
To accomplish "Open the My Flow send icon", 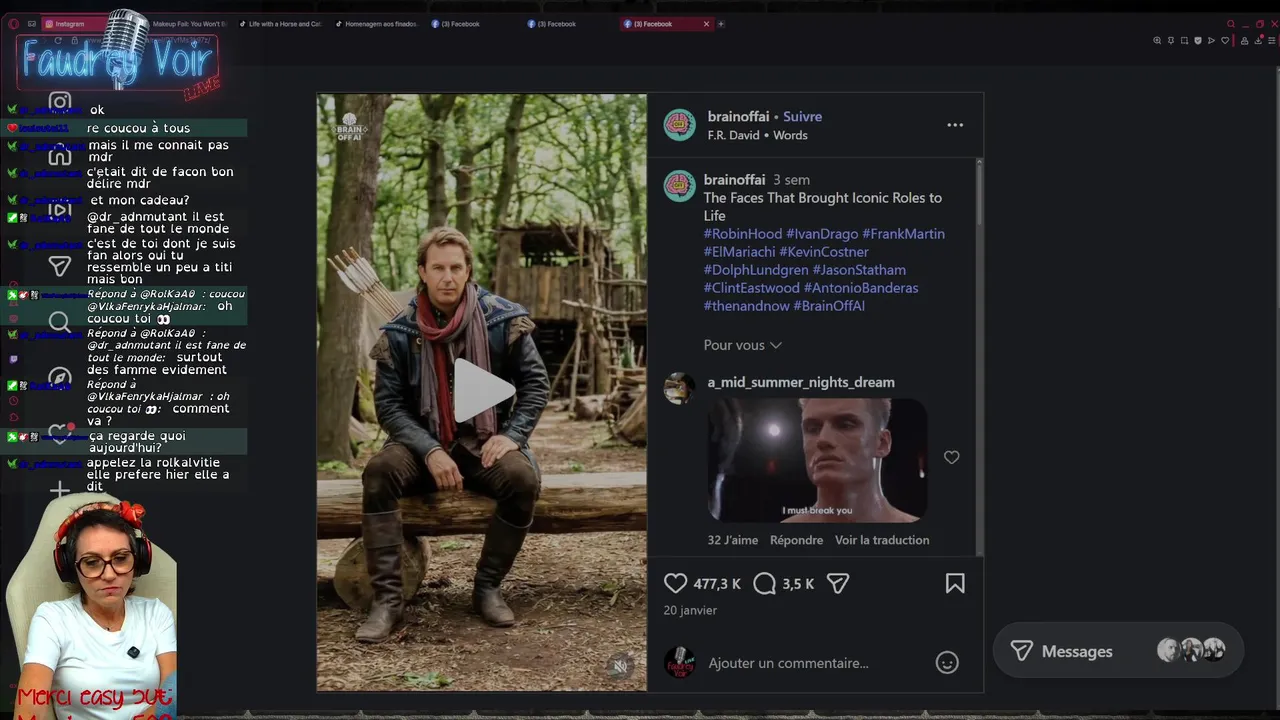I will (x=1211, y=41).
